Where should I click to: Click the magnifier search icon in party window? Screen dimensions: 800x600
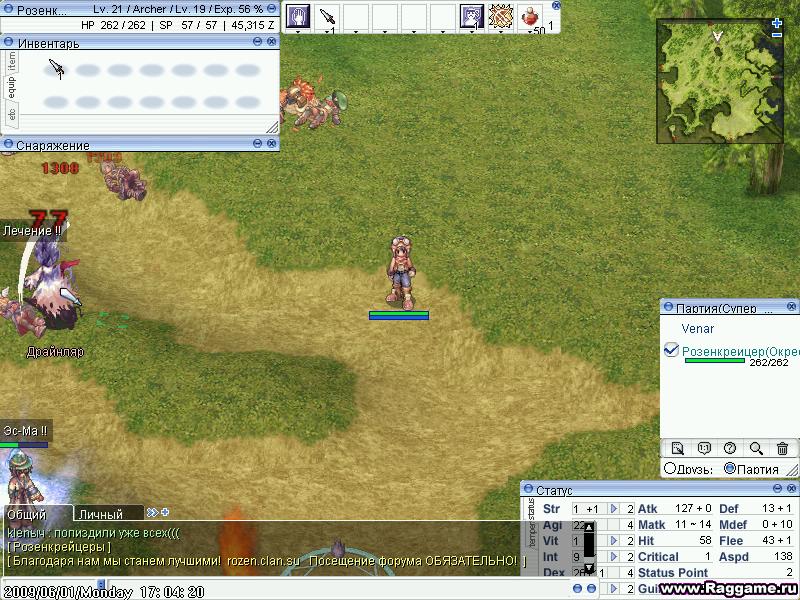[x=756, y=448]
